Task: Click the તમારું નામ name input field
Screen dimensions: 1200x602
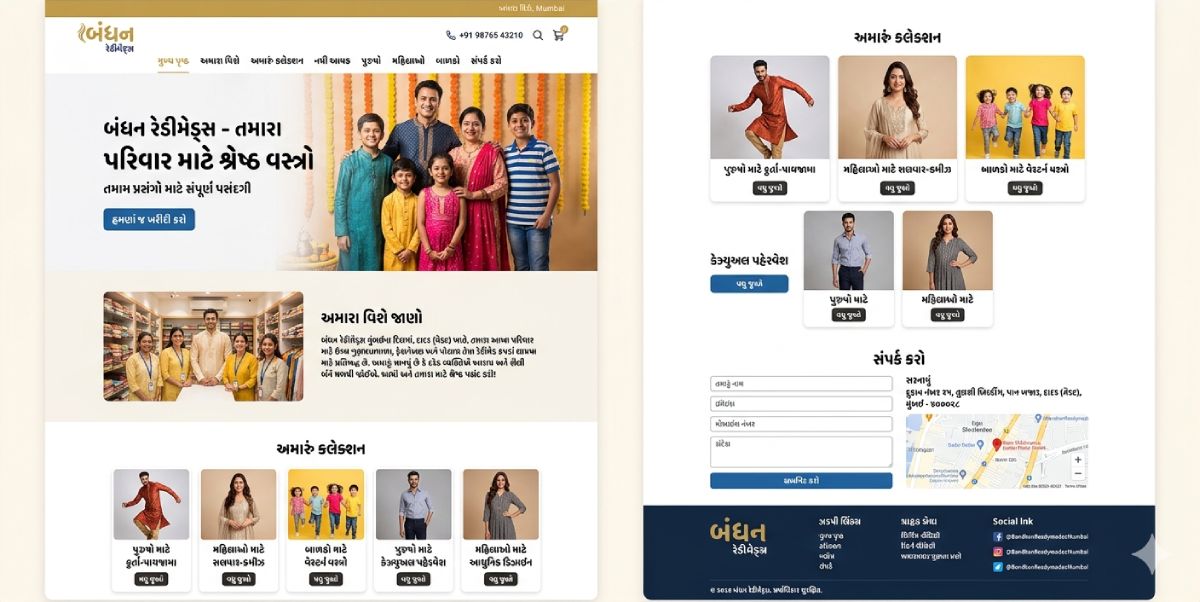Action: (801, 384)
